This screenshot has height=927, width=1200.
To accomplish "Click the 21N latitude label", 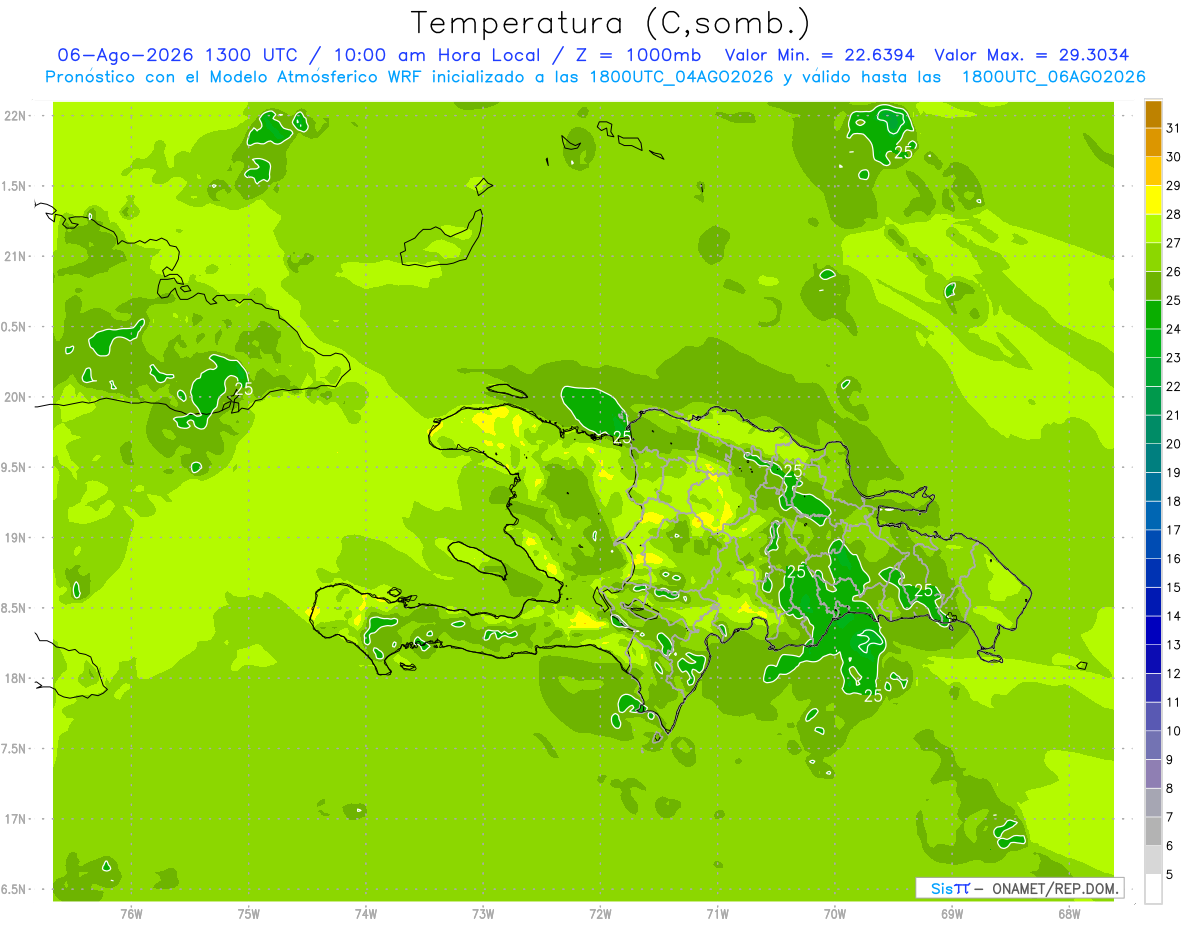I will [14, 257].
